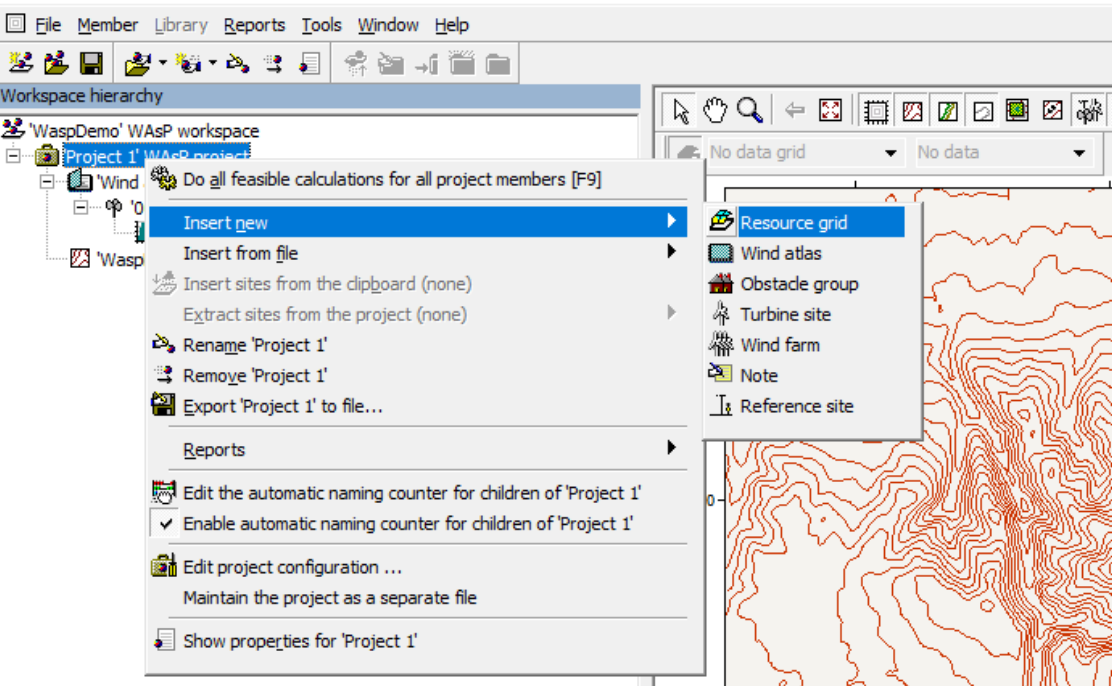Click the insert from file folder toolbar icon
1112x686 pixels.
138,63
